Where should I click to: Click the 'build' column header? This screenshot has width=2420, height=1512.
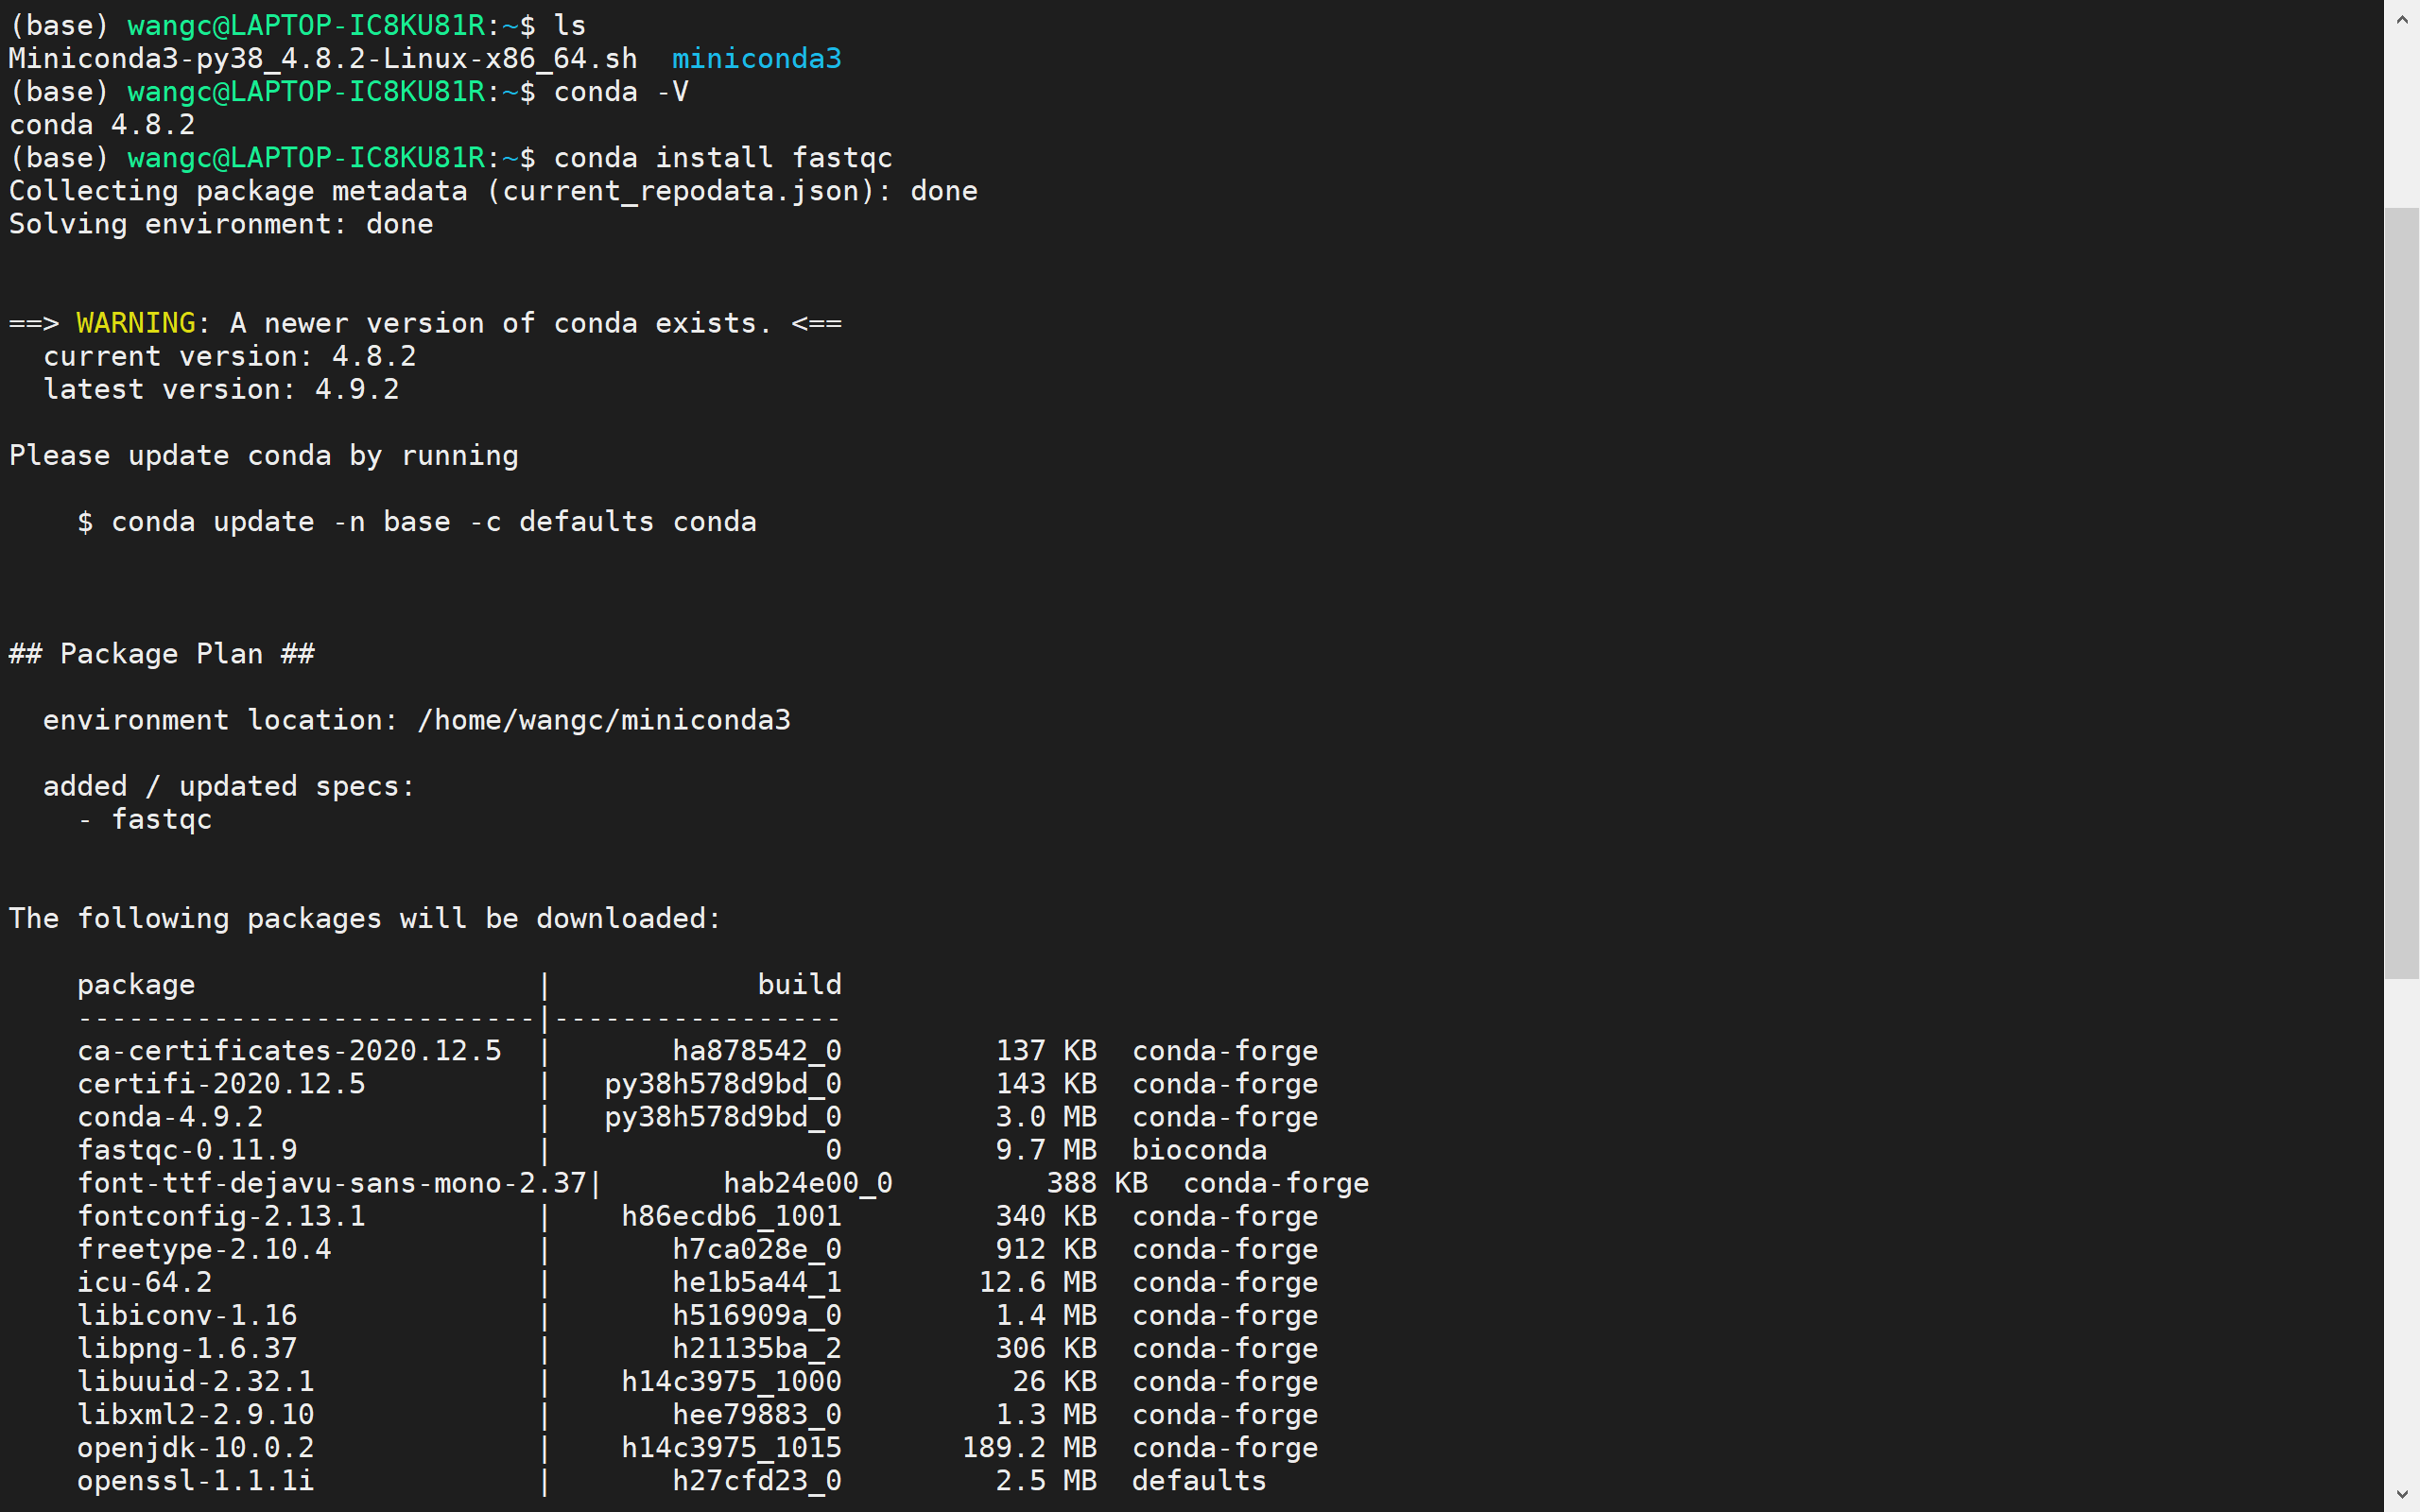[x=799, y=985]
